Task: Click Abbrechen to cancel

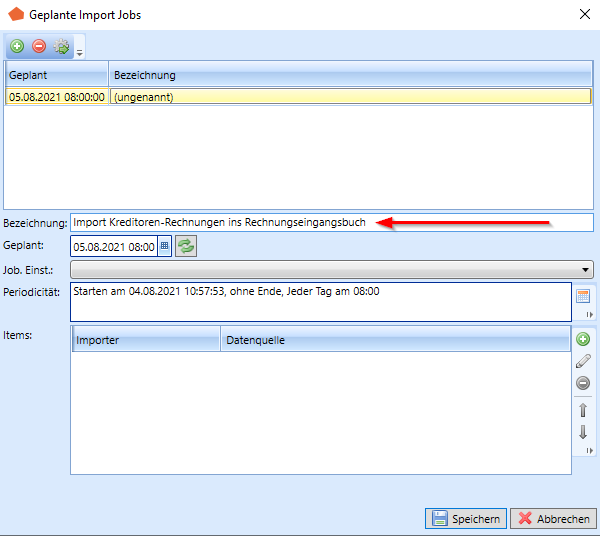Action: pos(553,518)
